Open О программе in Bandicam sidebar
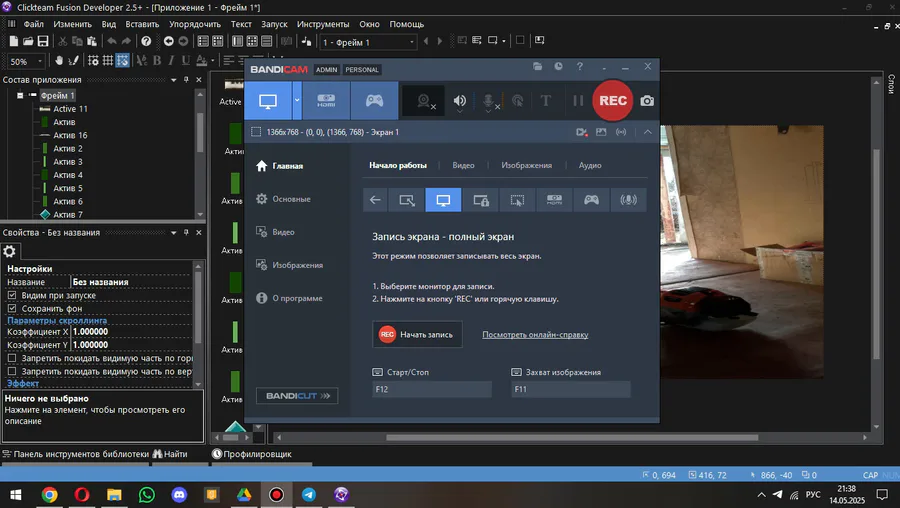Viewport: 900px width, 508px height. (x=289, y=298)
